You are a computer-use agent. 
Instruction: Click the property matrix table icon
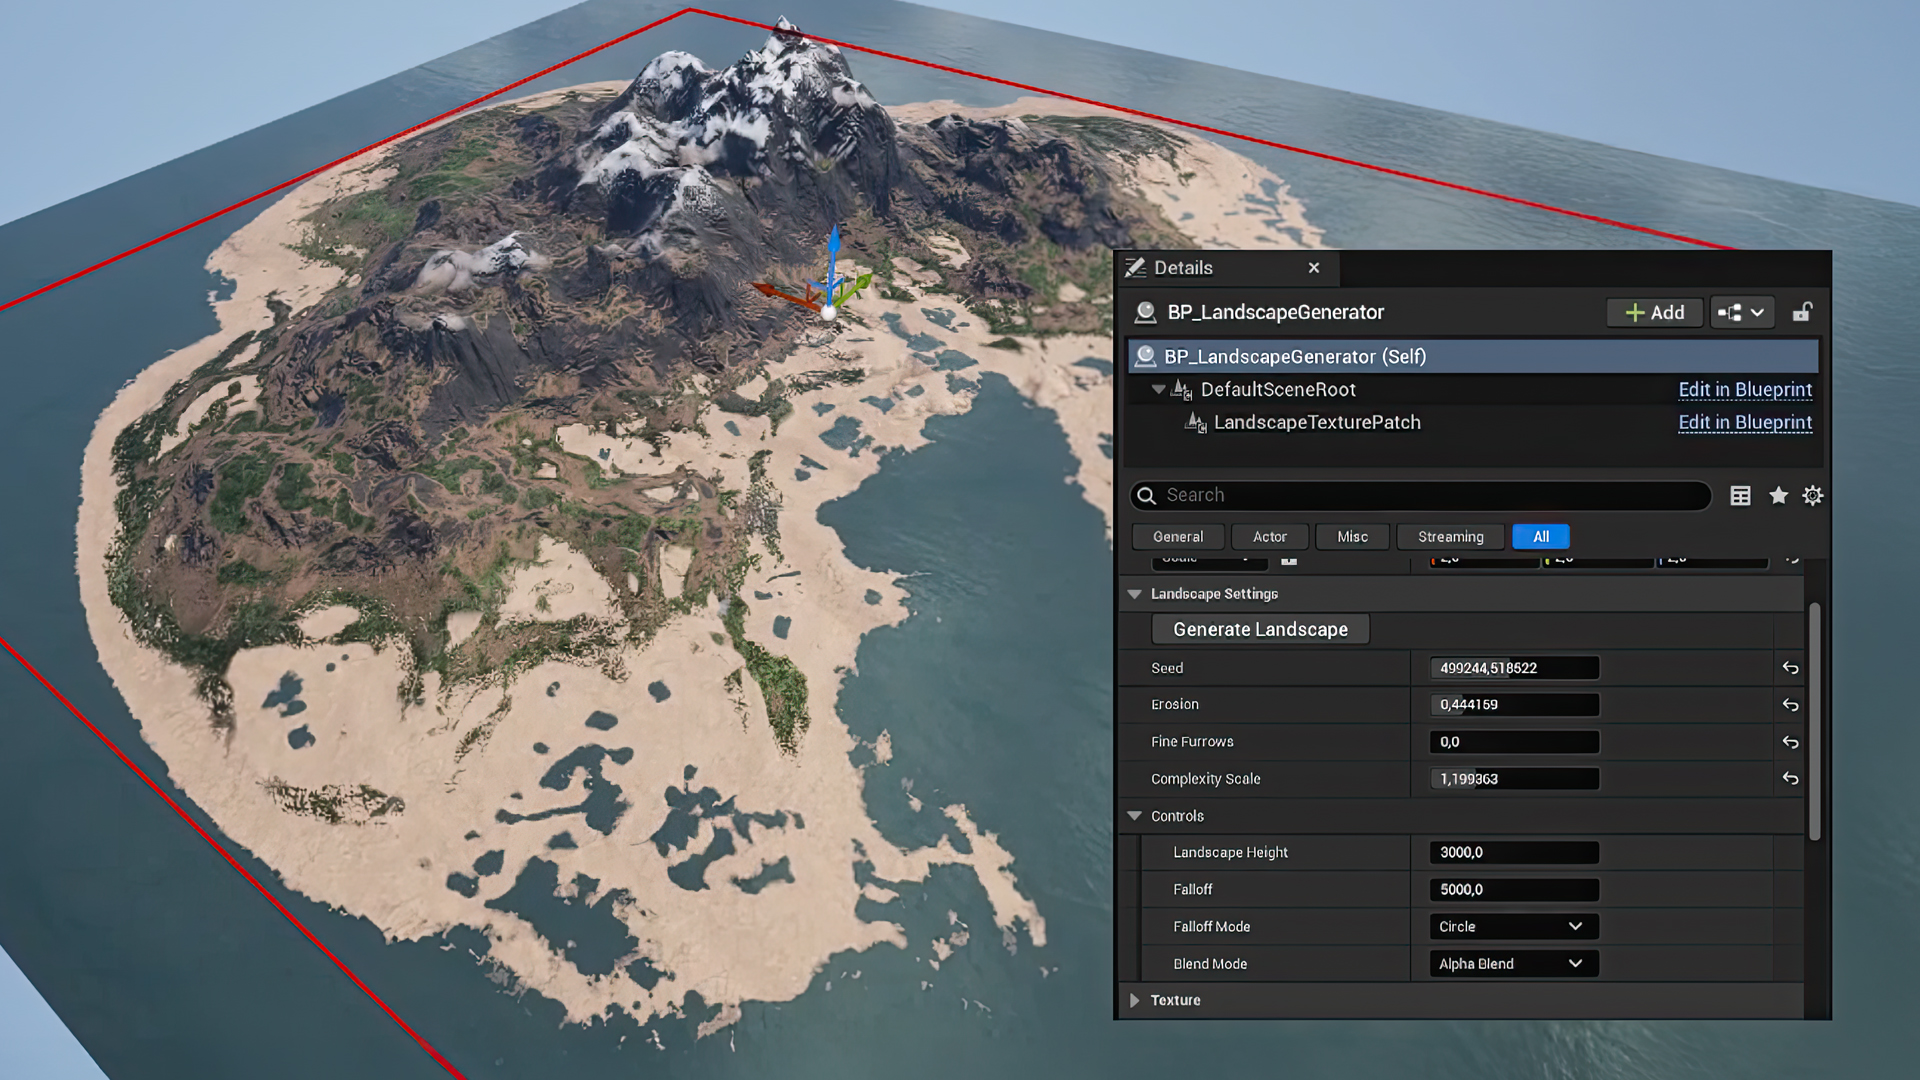click(1740, 496)
